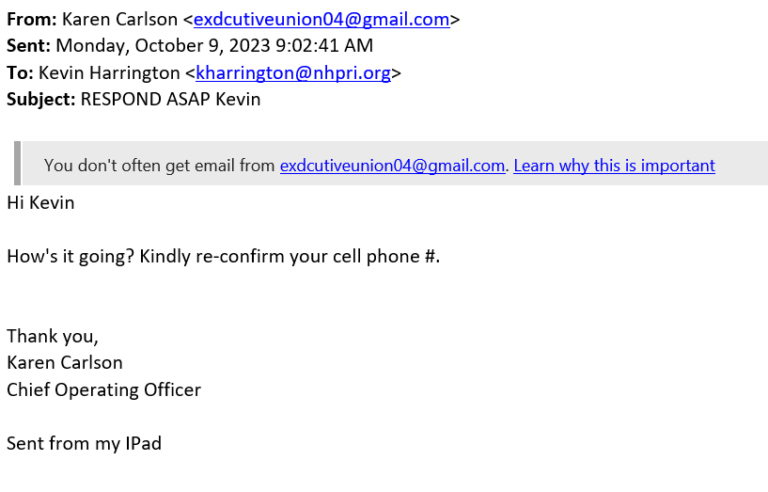
Task: Click the 'Sent from my IPad' line
Action: tap(84, 443)
